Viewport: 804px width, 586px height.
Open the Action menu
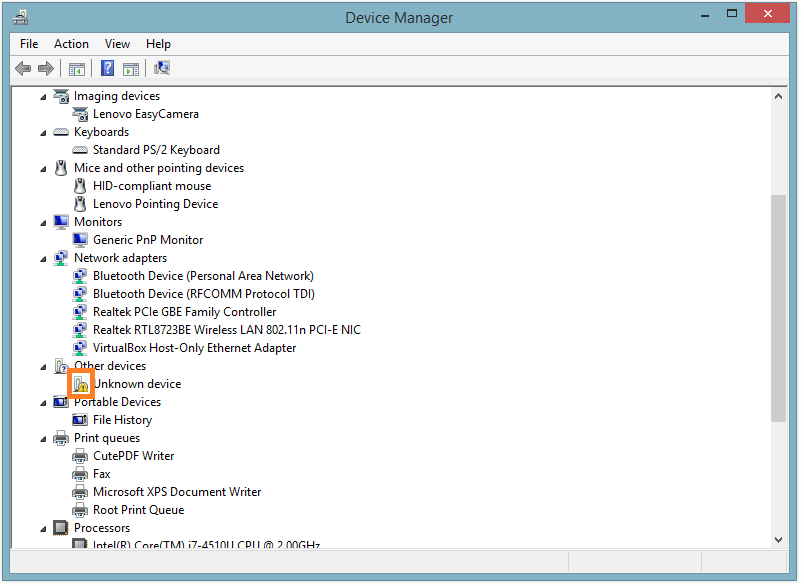click(x=71, y=44)
